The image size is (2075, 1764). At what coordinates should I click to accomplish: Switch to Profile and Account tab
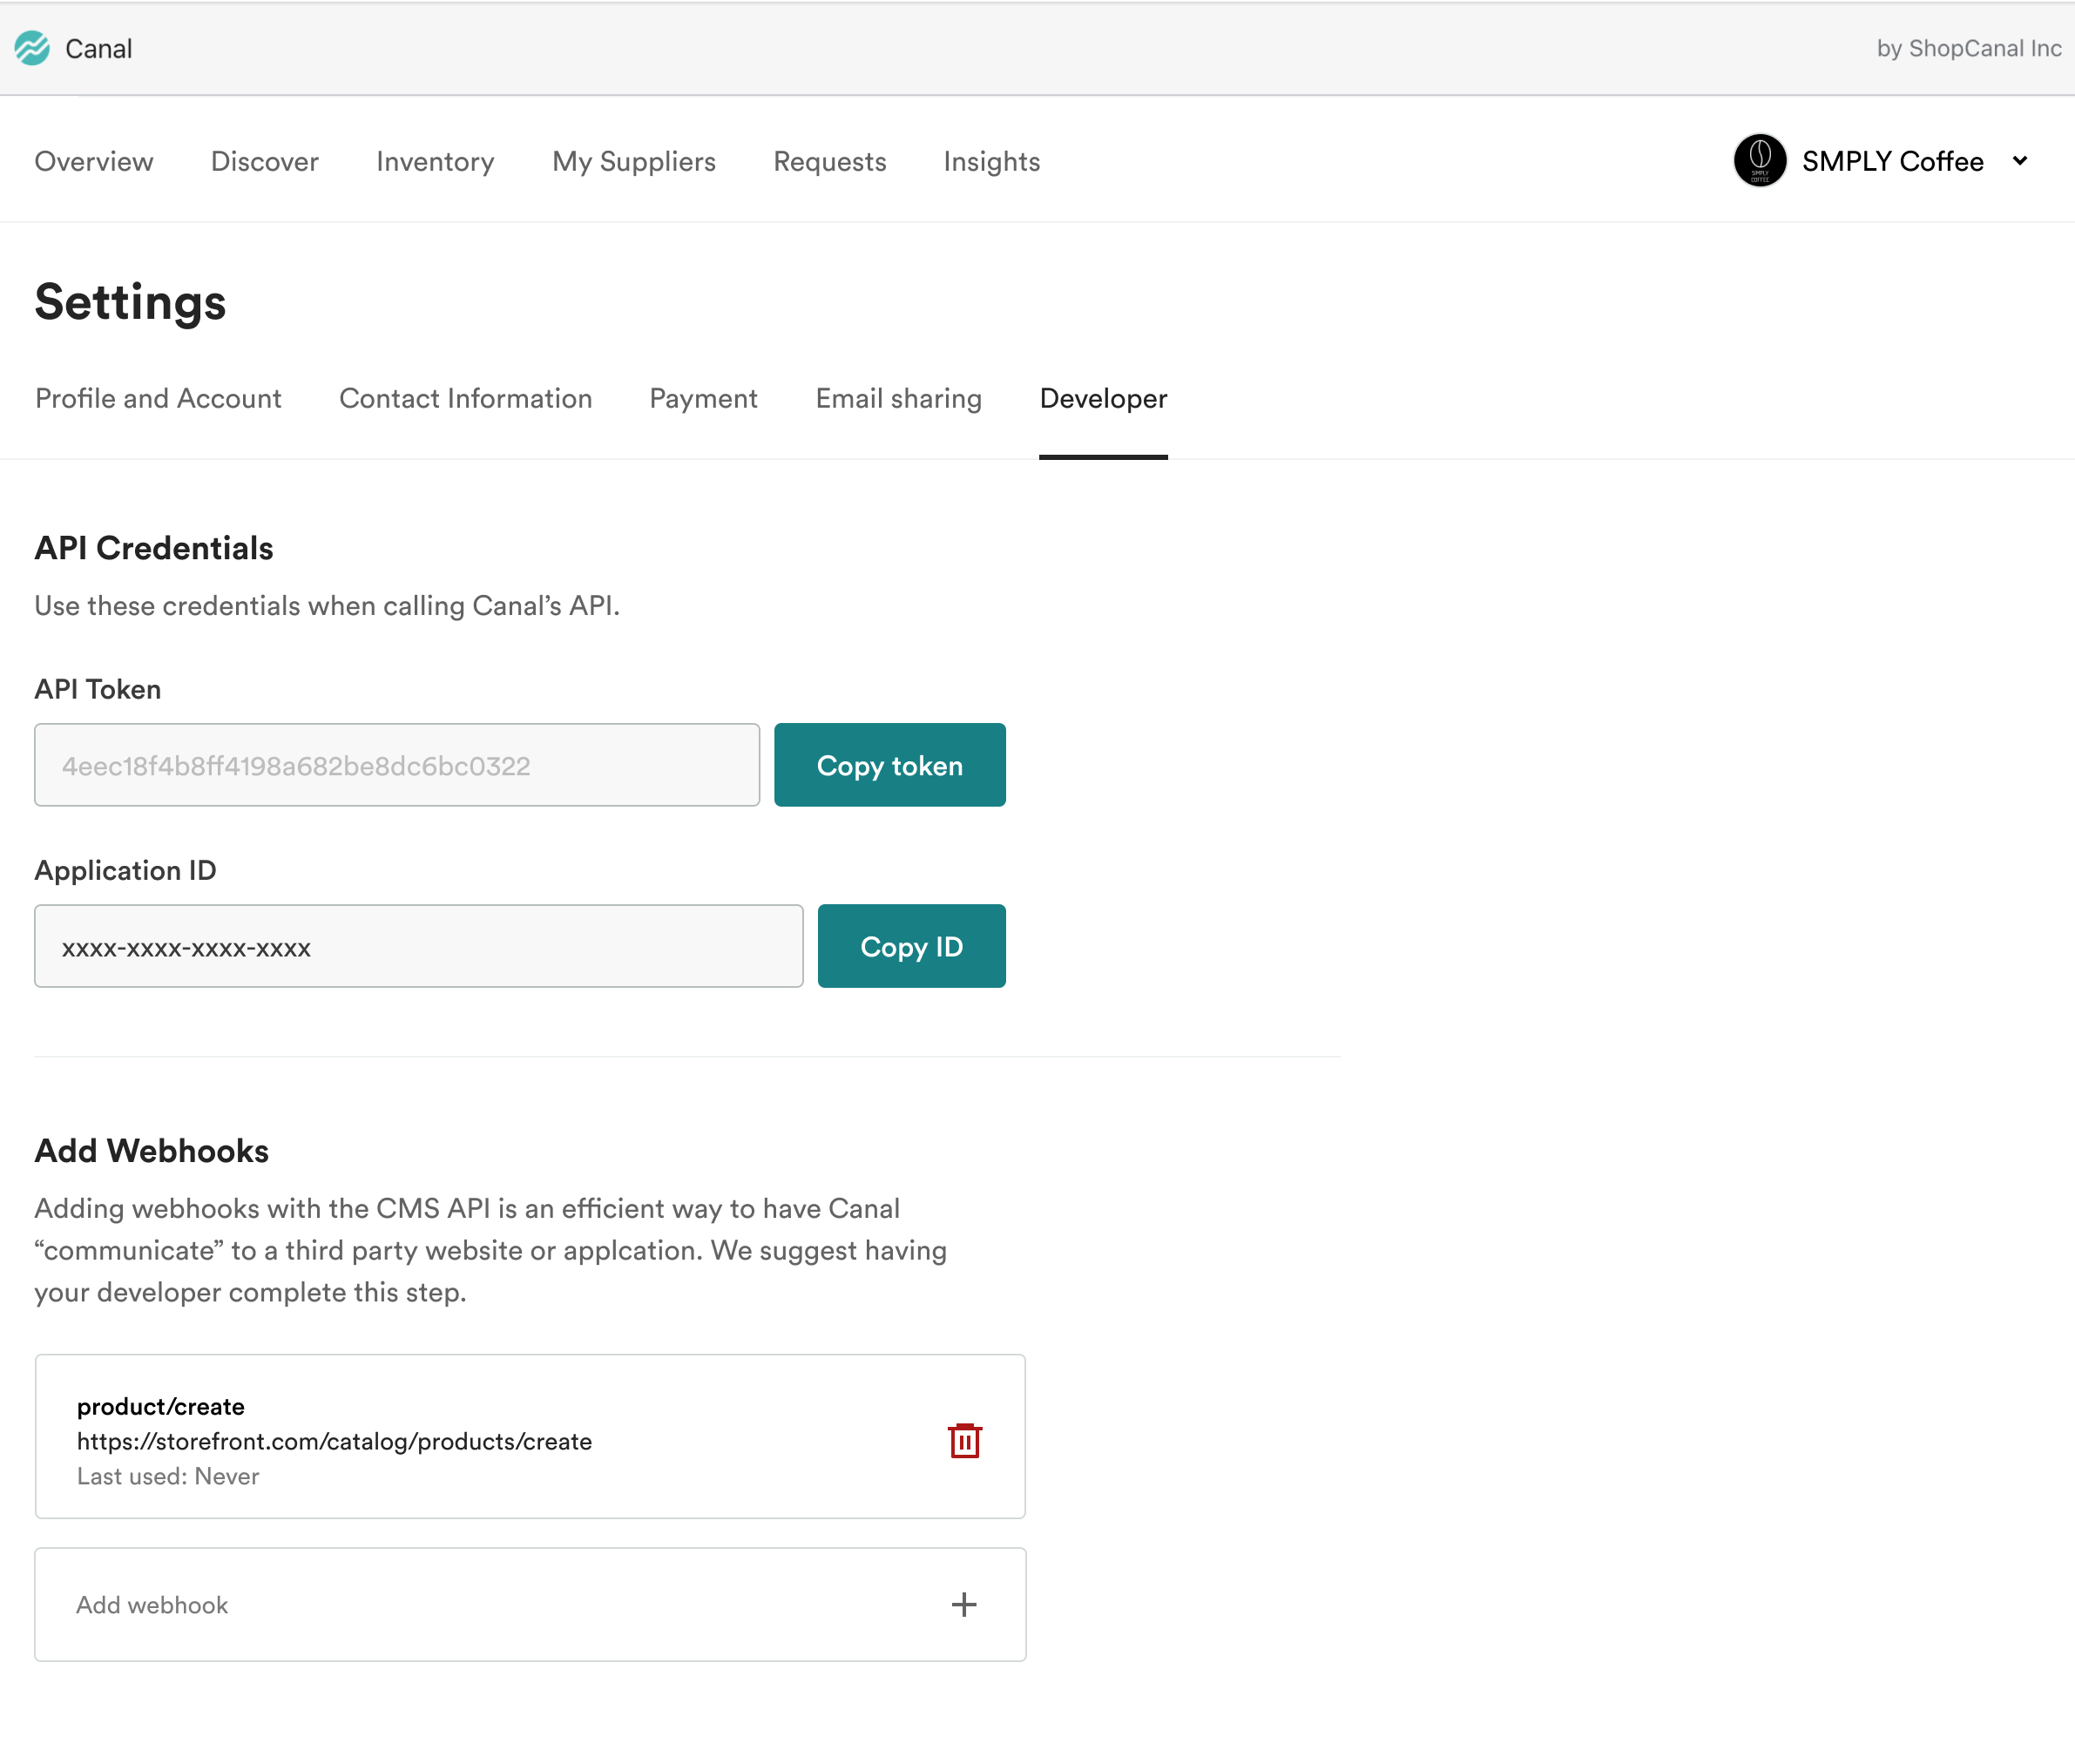pos(158,399)
